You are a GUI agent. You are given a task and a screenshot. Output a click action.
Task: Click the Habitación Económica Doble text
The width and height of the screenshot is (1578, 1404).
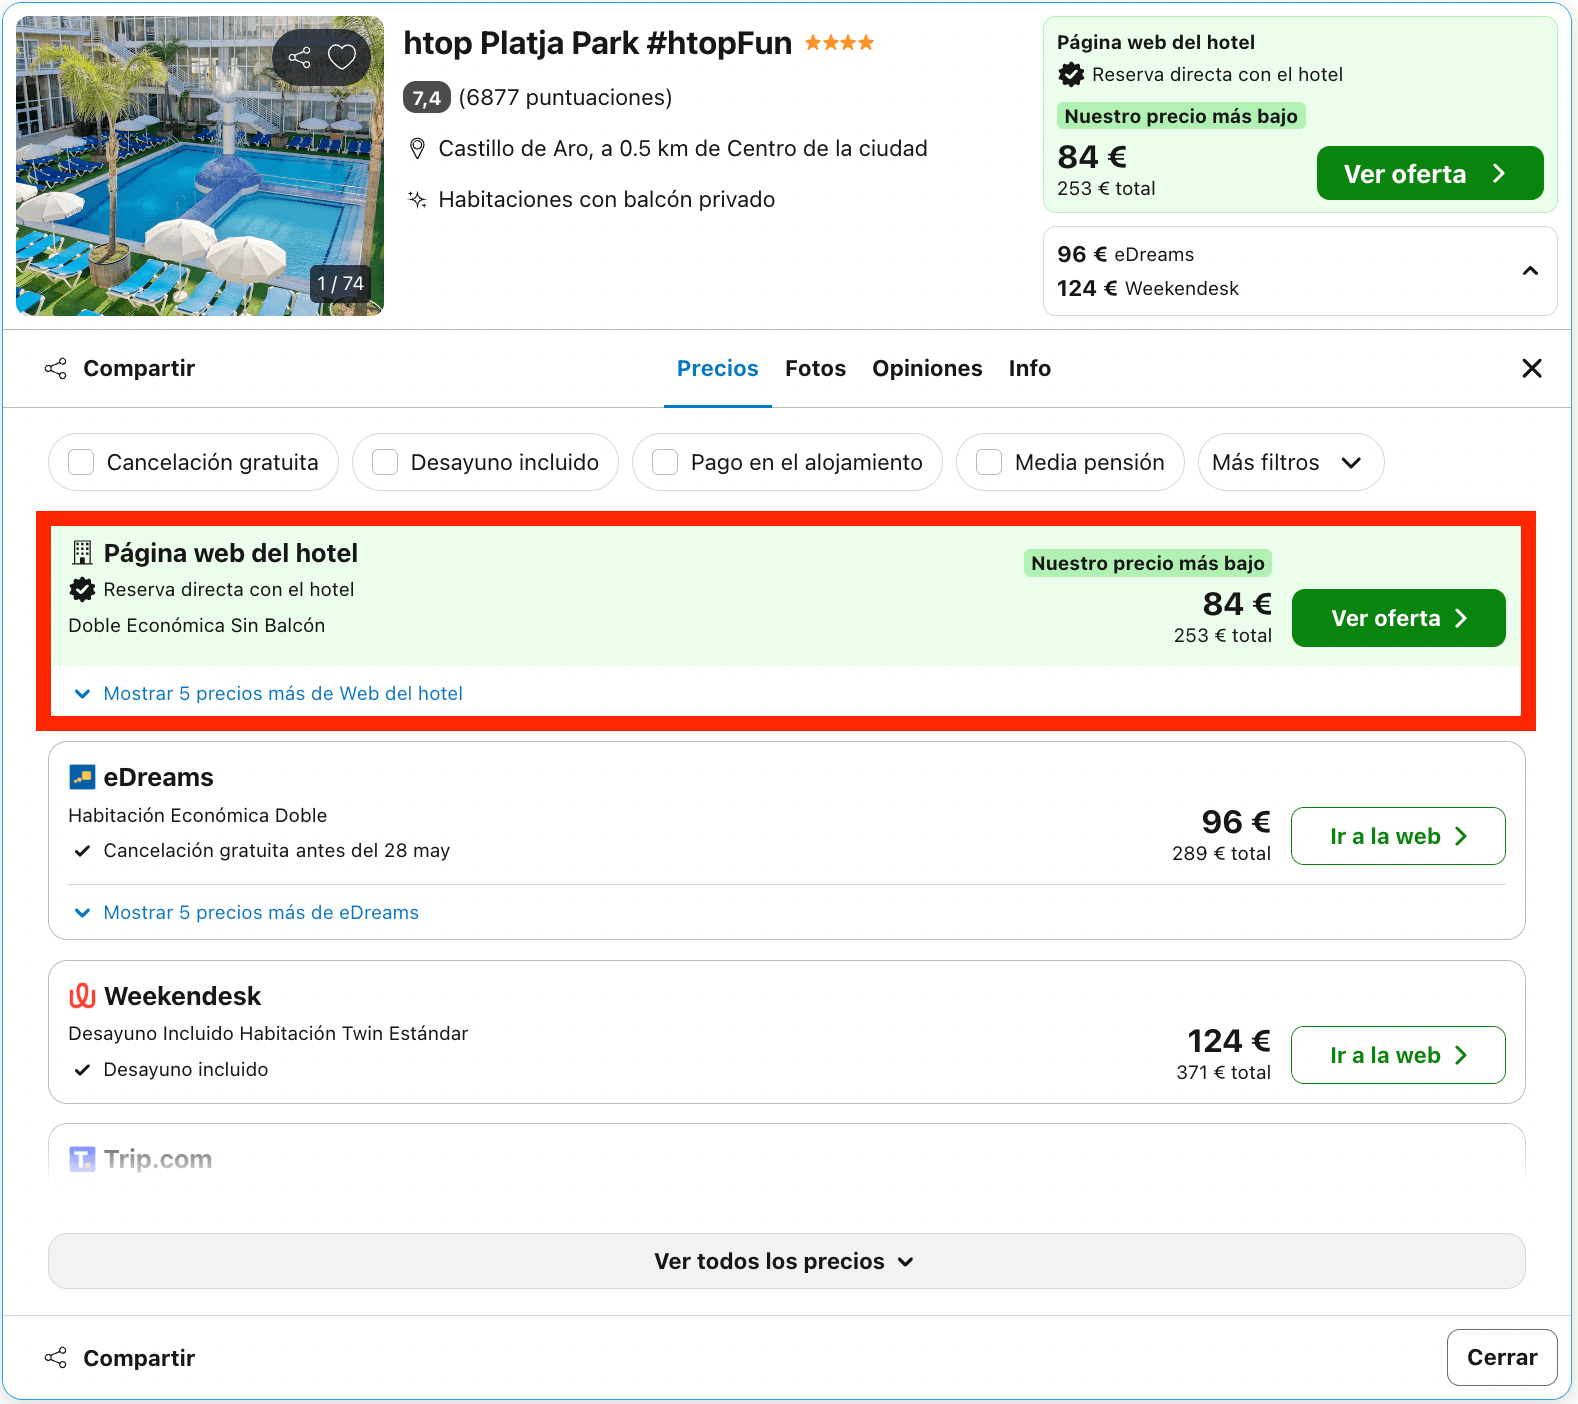(198, 815)
